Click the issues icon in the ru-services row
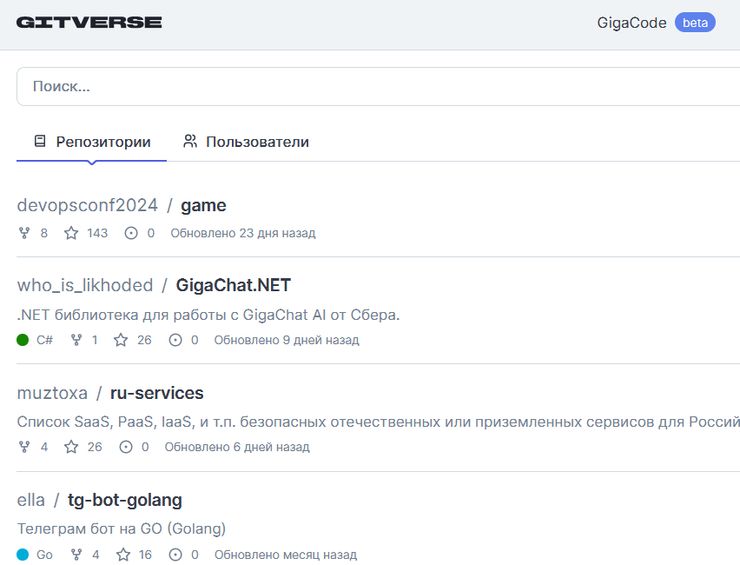Image resolution: width=740 pixels, height=565 pixels. pyautogui.click(x=126, y=447)
